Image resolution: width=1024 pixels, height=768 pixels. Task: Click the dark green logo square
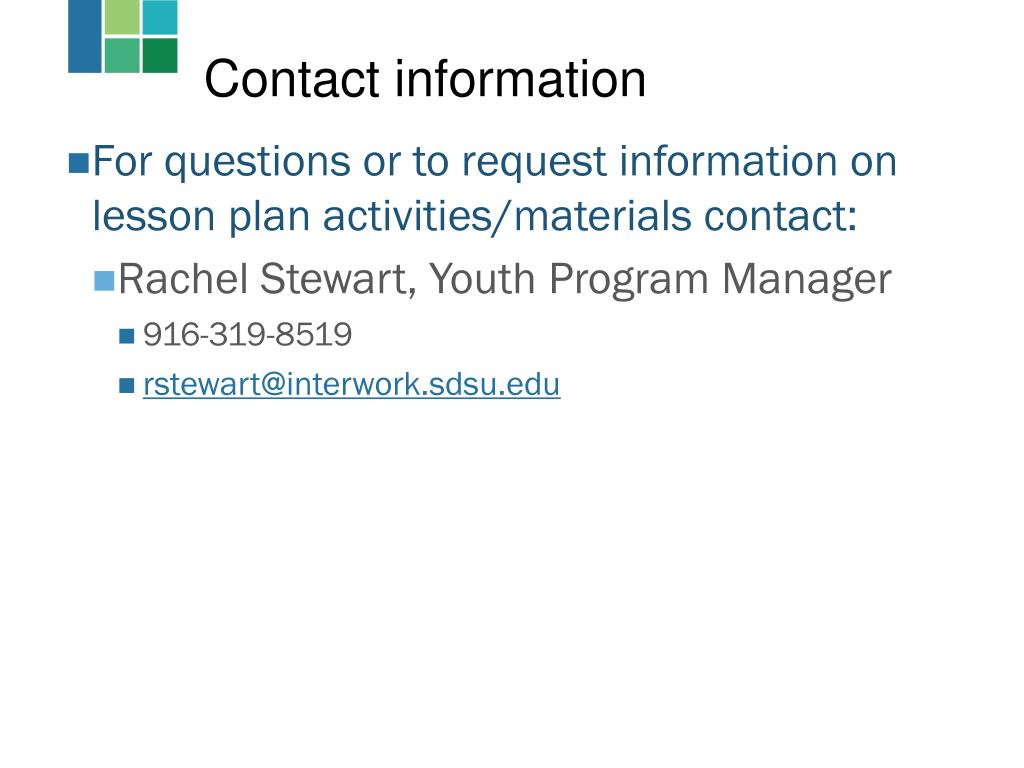click(x=160, y=56)
